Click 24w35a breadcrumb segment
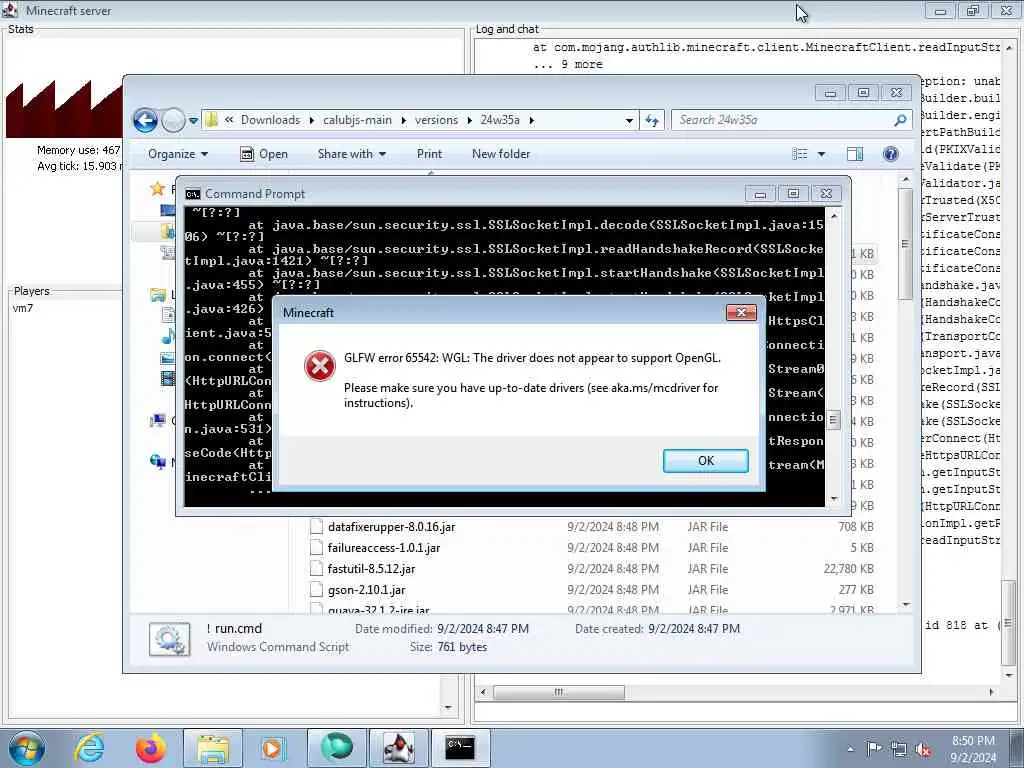The width and height of the screenshot is (1024, 768). [500, 120]
